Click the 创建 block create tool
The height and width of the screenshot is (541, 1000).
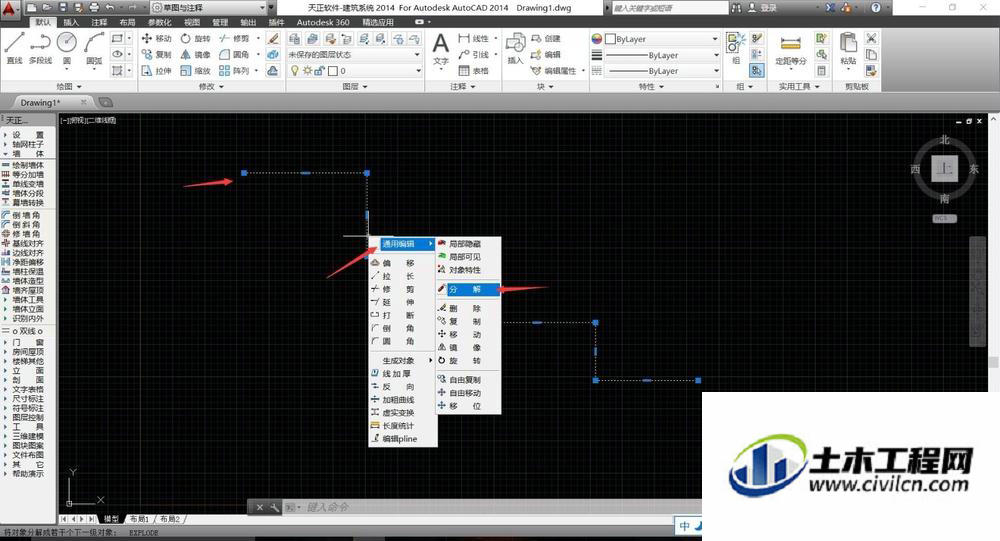pyautogui.click(x=546, y=38)
